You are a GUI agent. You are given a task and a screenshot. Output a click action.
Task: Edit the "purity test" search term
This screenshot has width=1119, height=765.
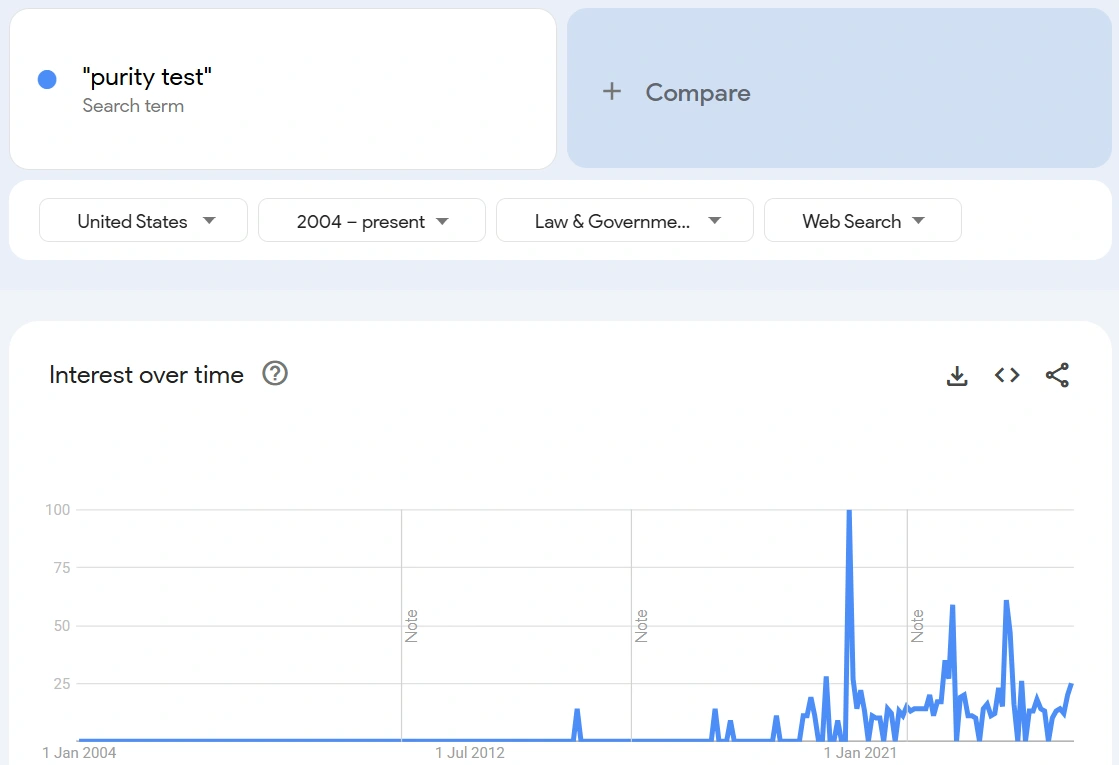147,77
